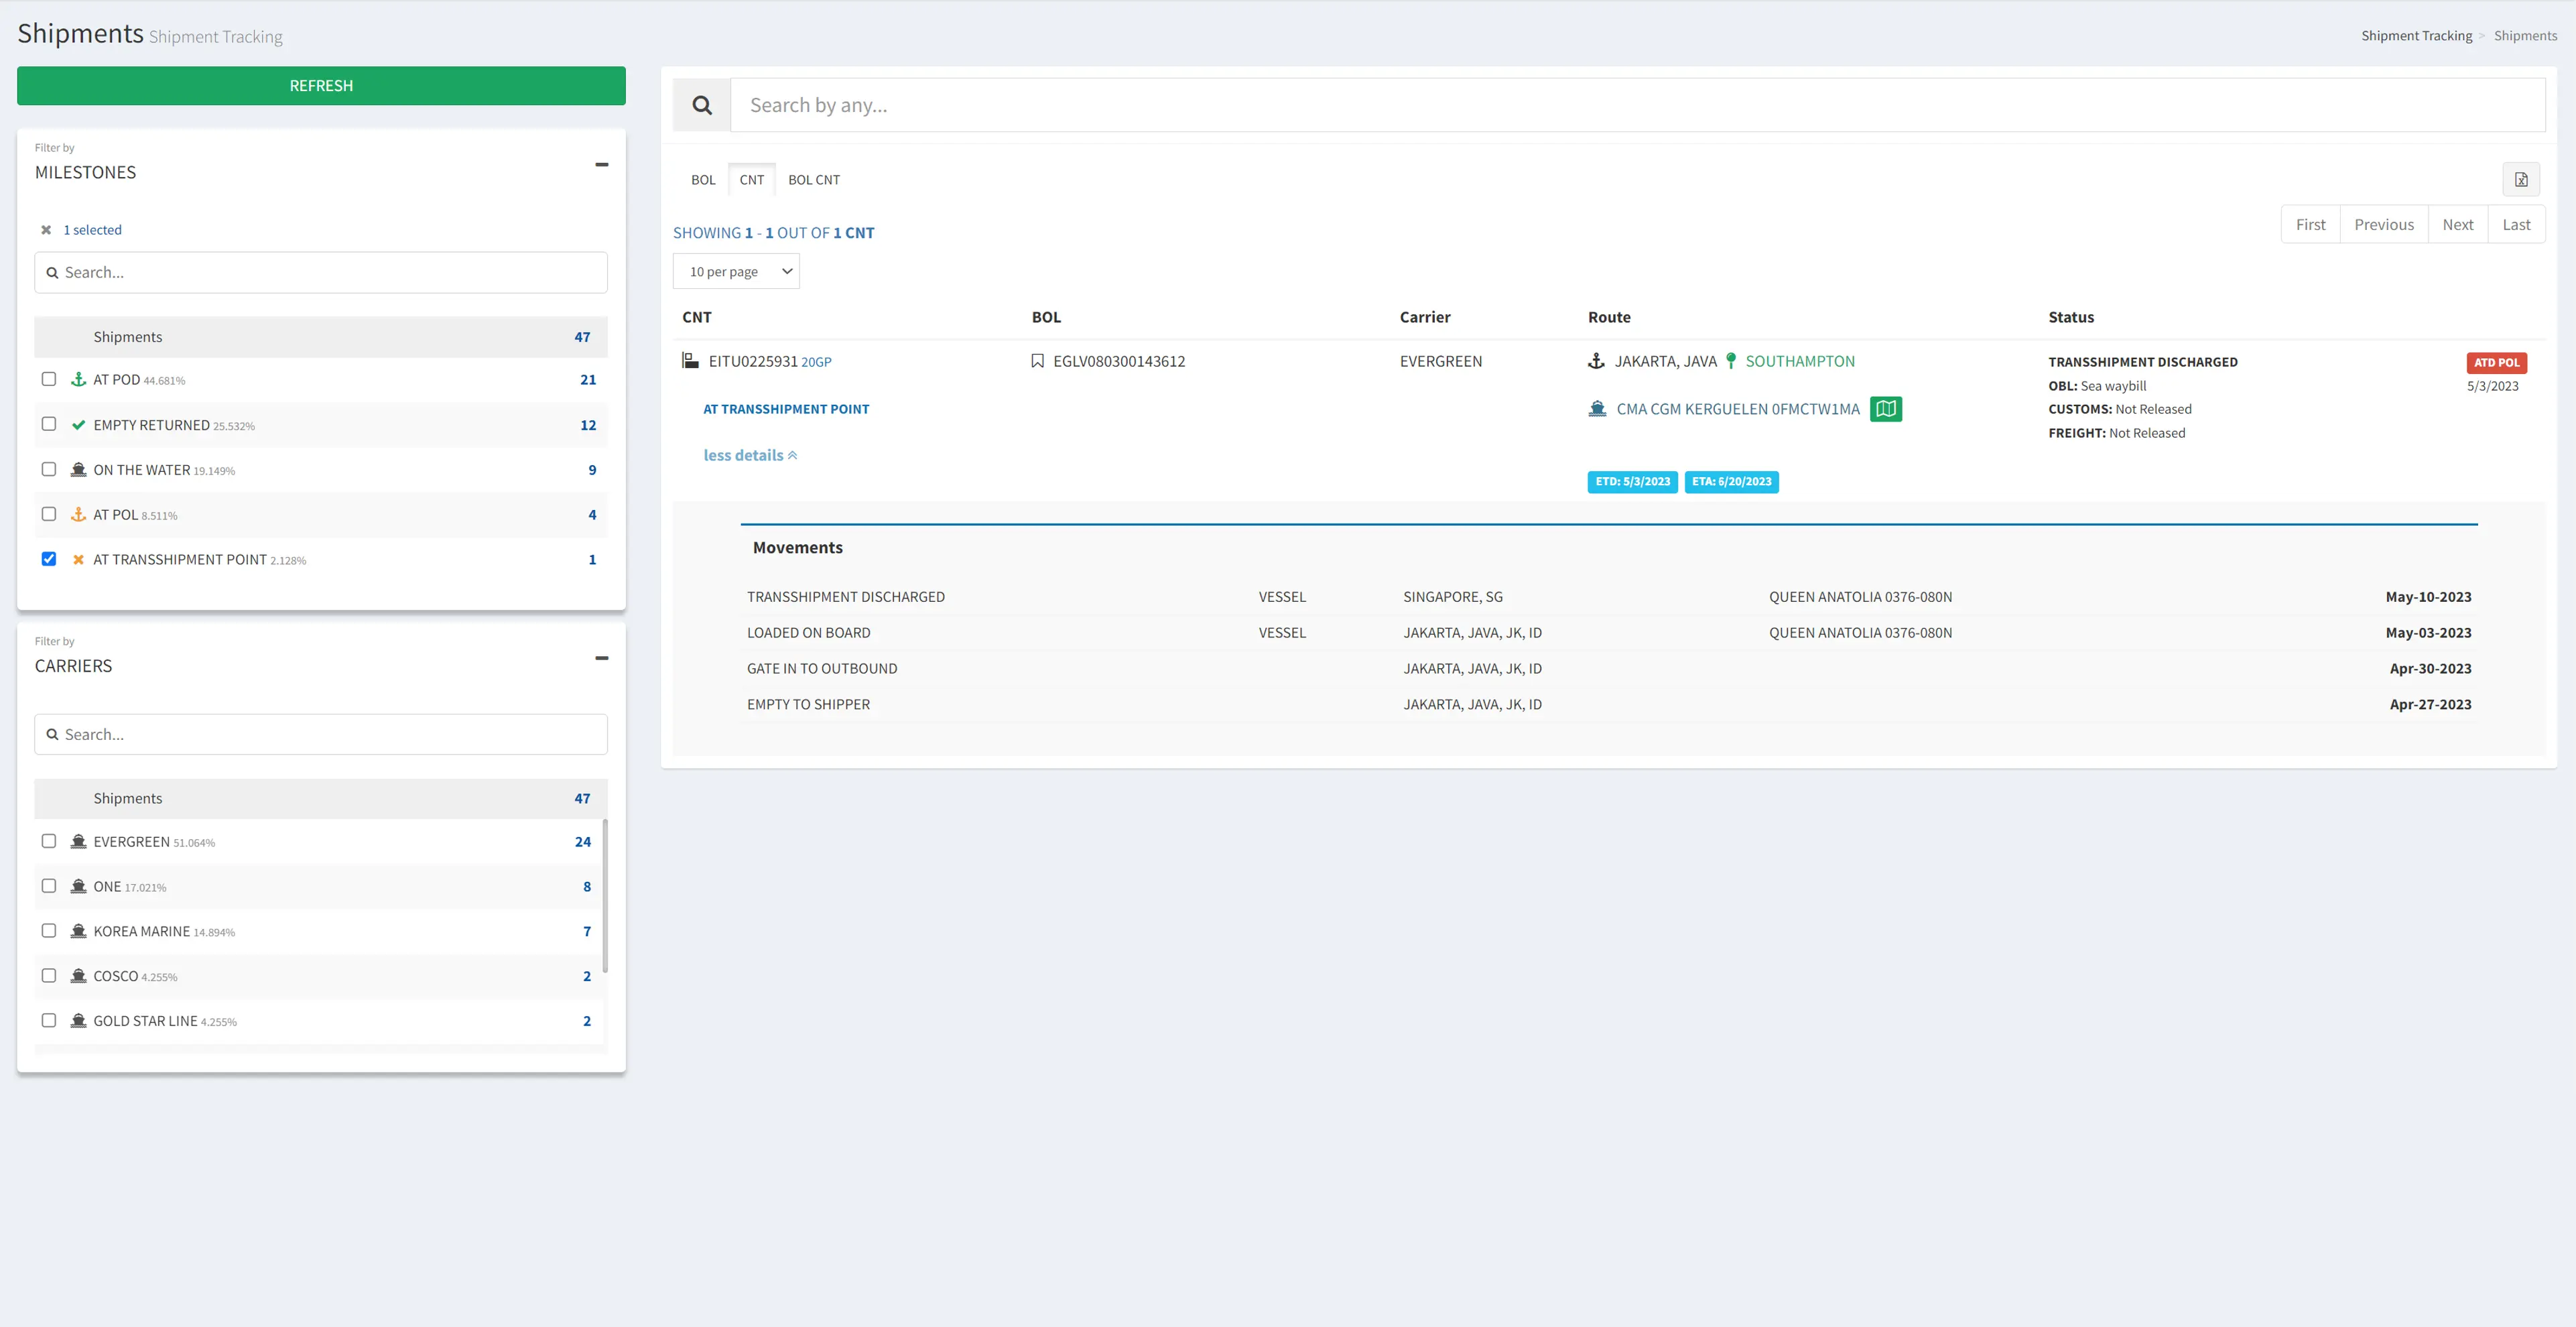The image size is (2576, 1327).
Task: Collapse the CARRIERS filter panel
Action: (x=601, y=658)
